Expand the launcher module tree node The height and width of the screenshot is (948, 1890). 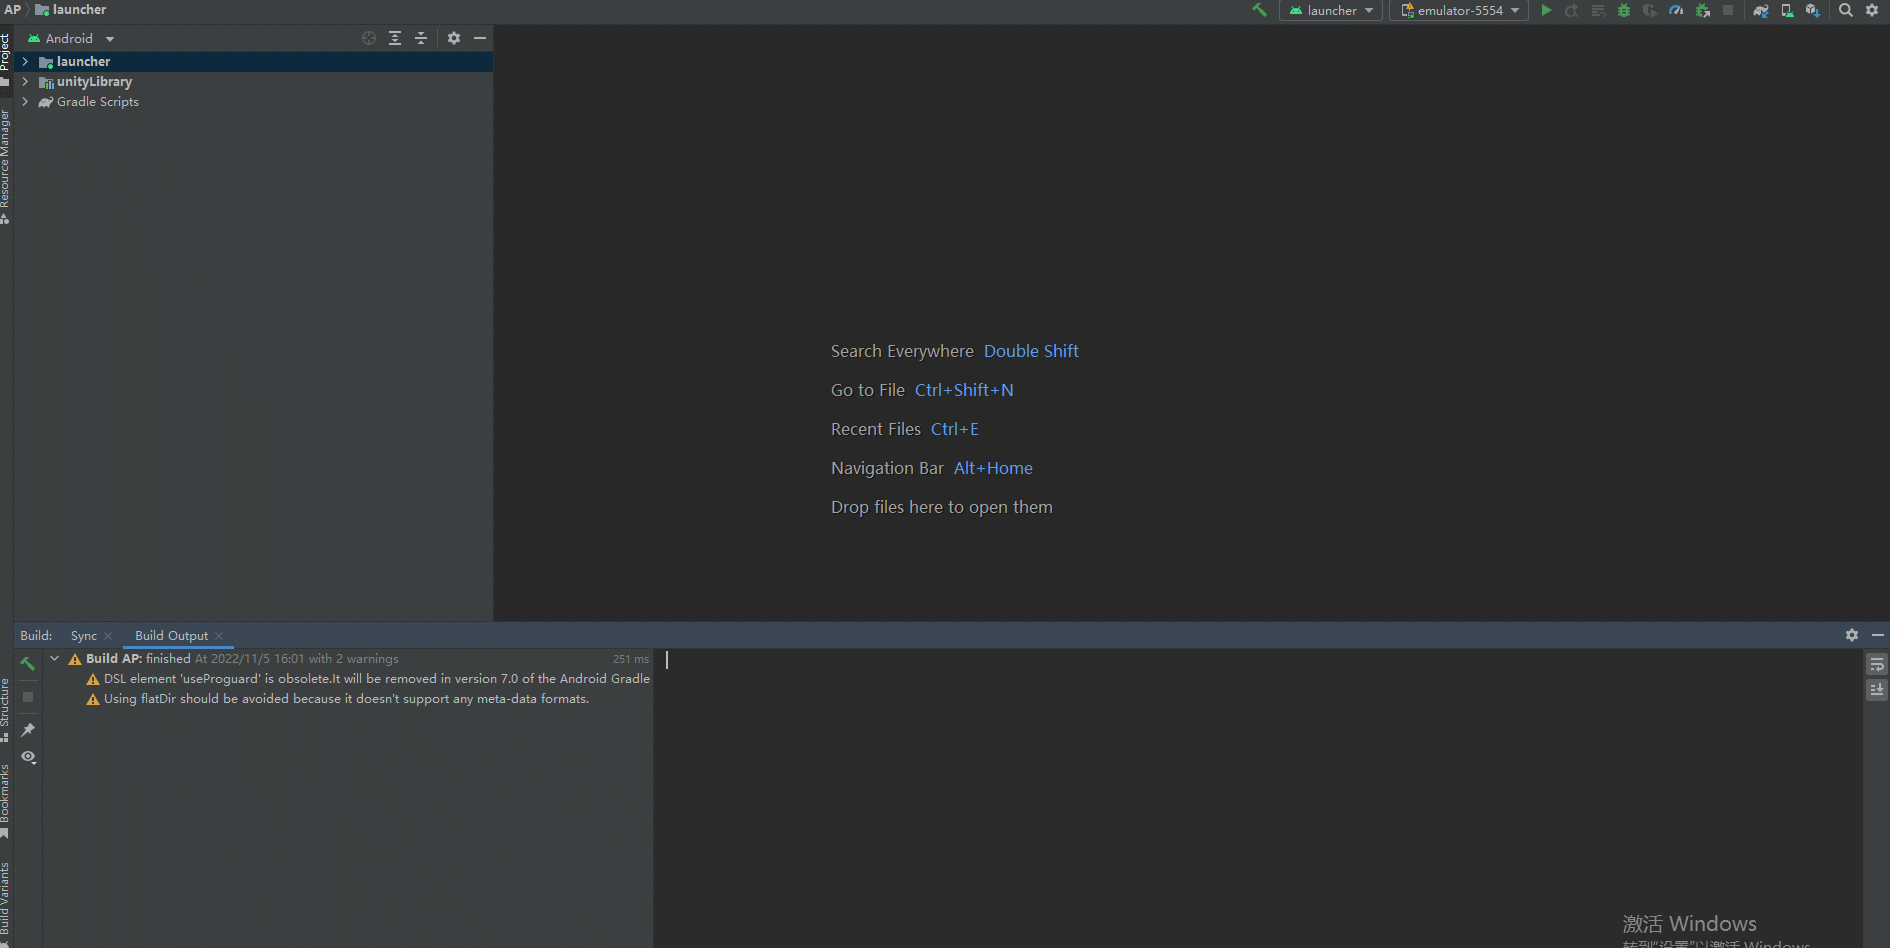25,62
